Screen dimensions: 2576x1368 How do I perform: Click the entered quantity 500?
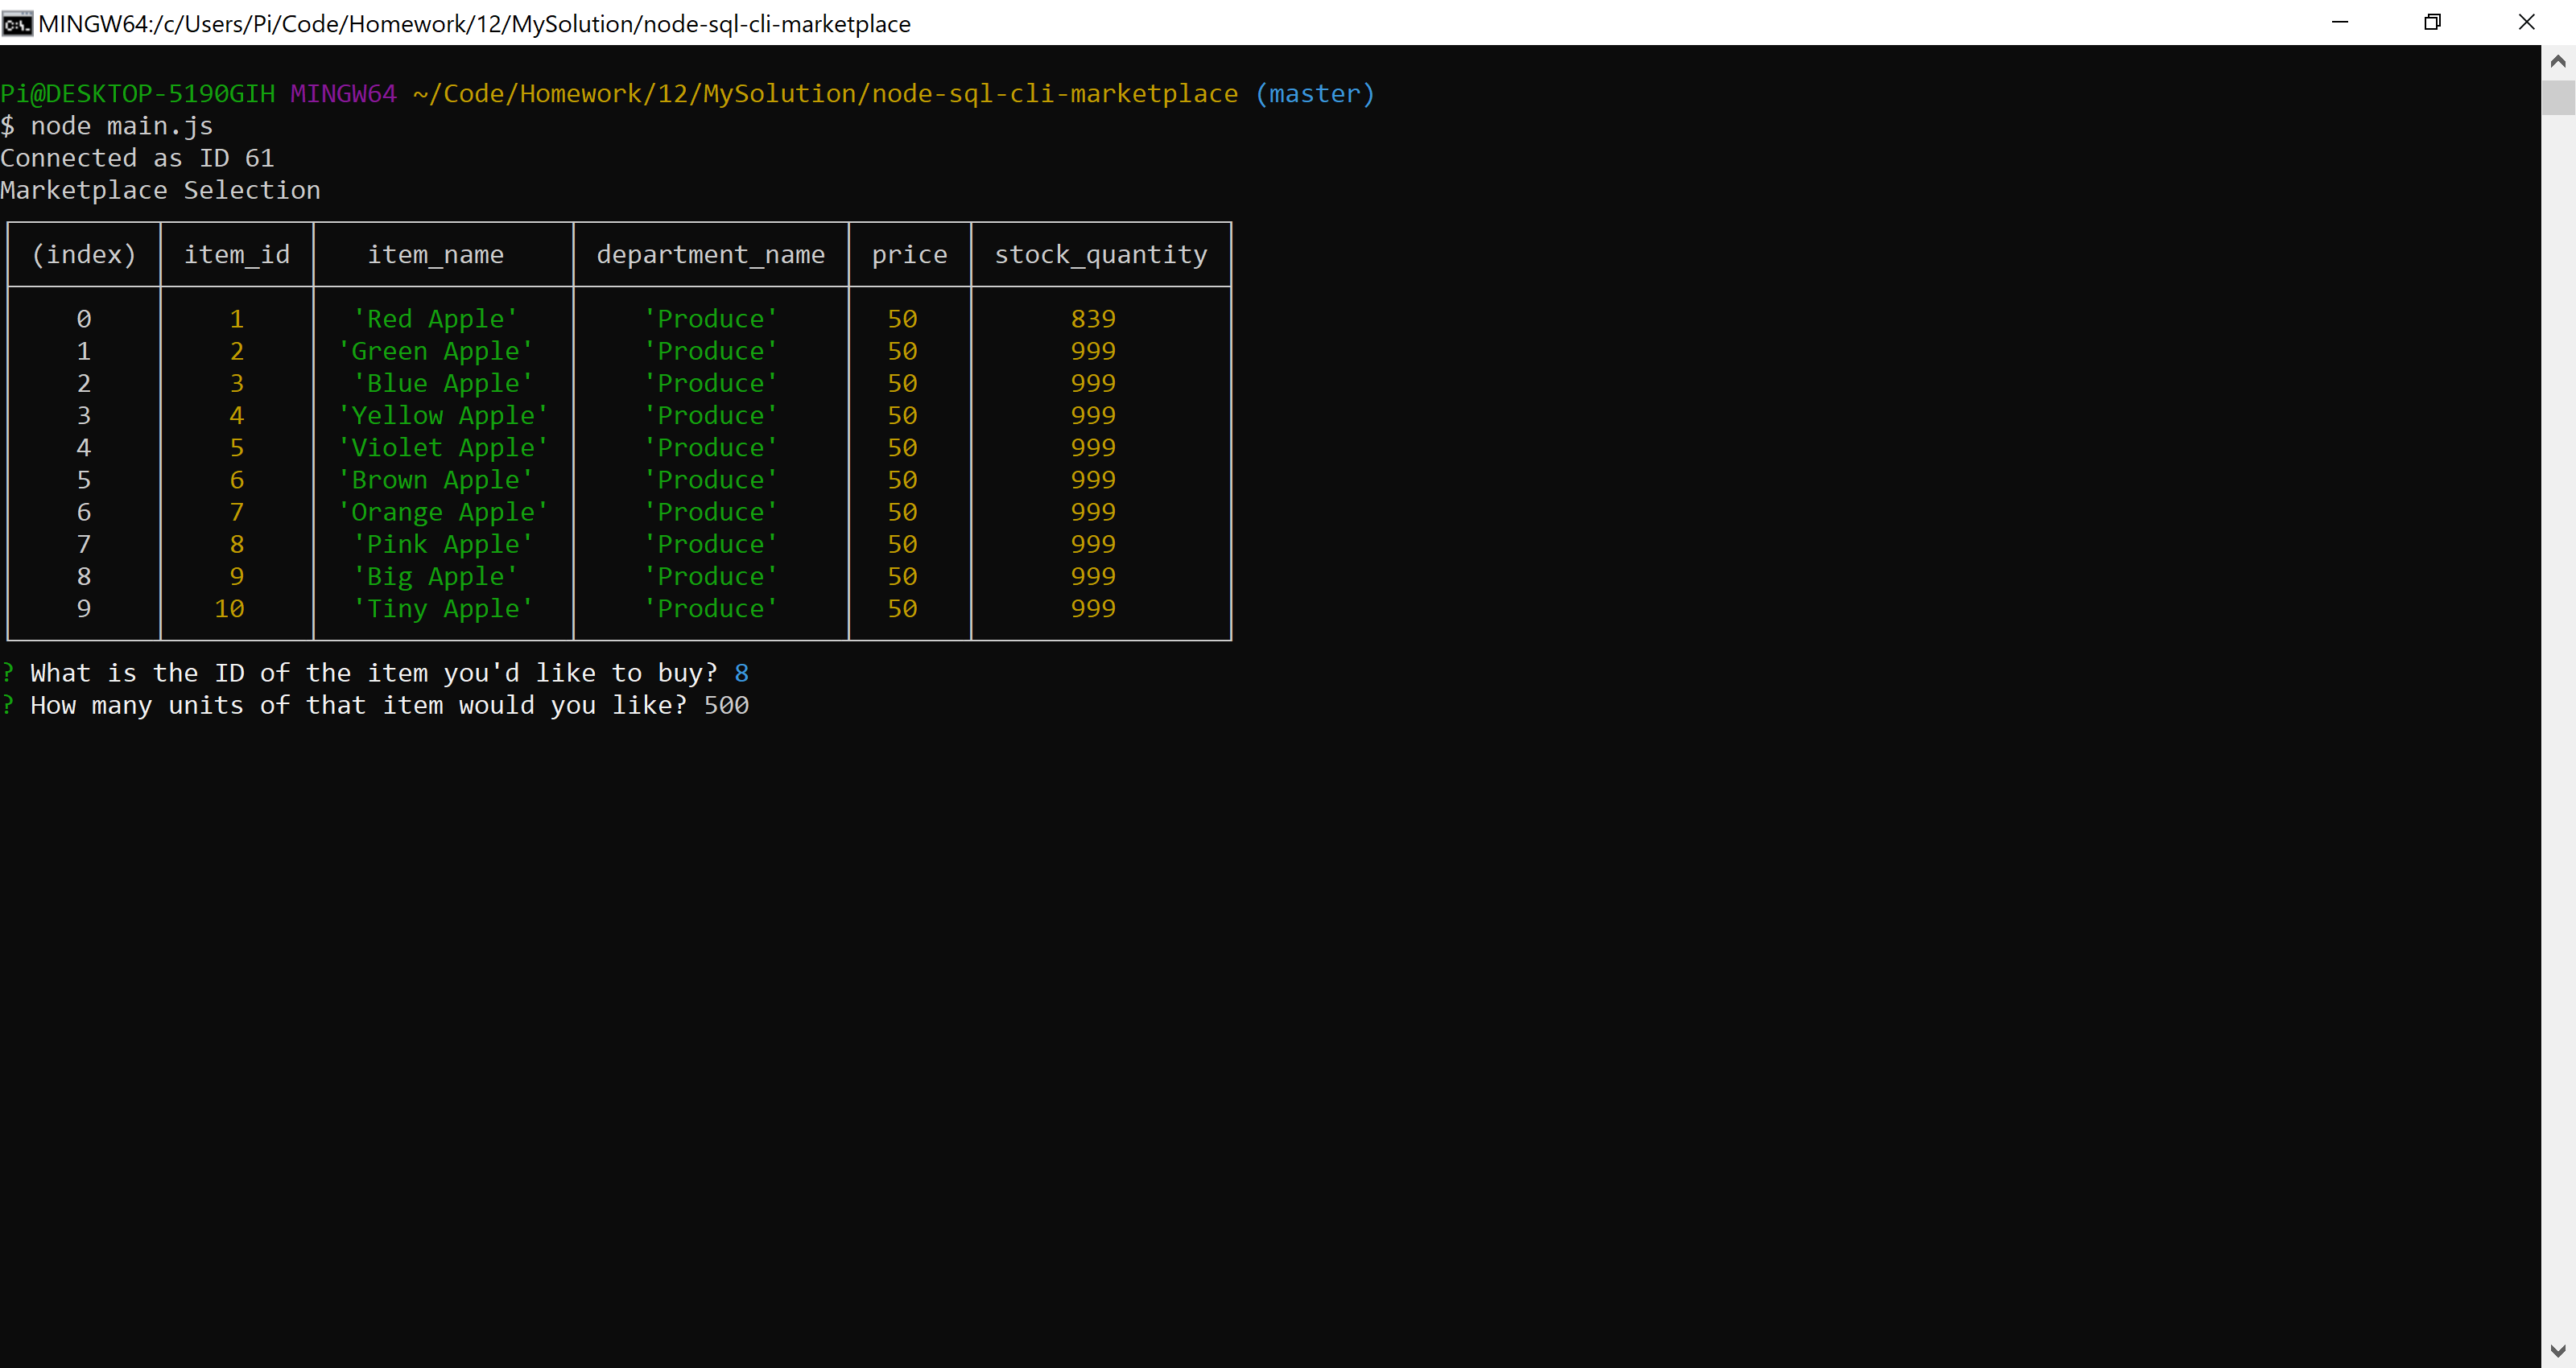(x=726, y=705)
